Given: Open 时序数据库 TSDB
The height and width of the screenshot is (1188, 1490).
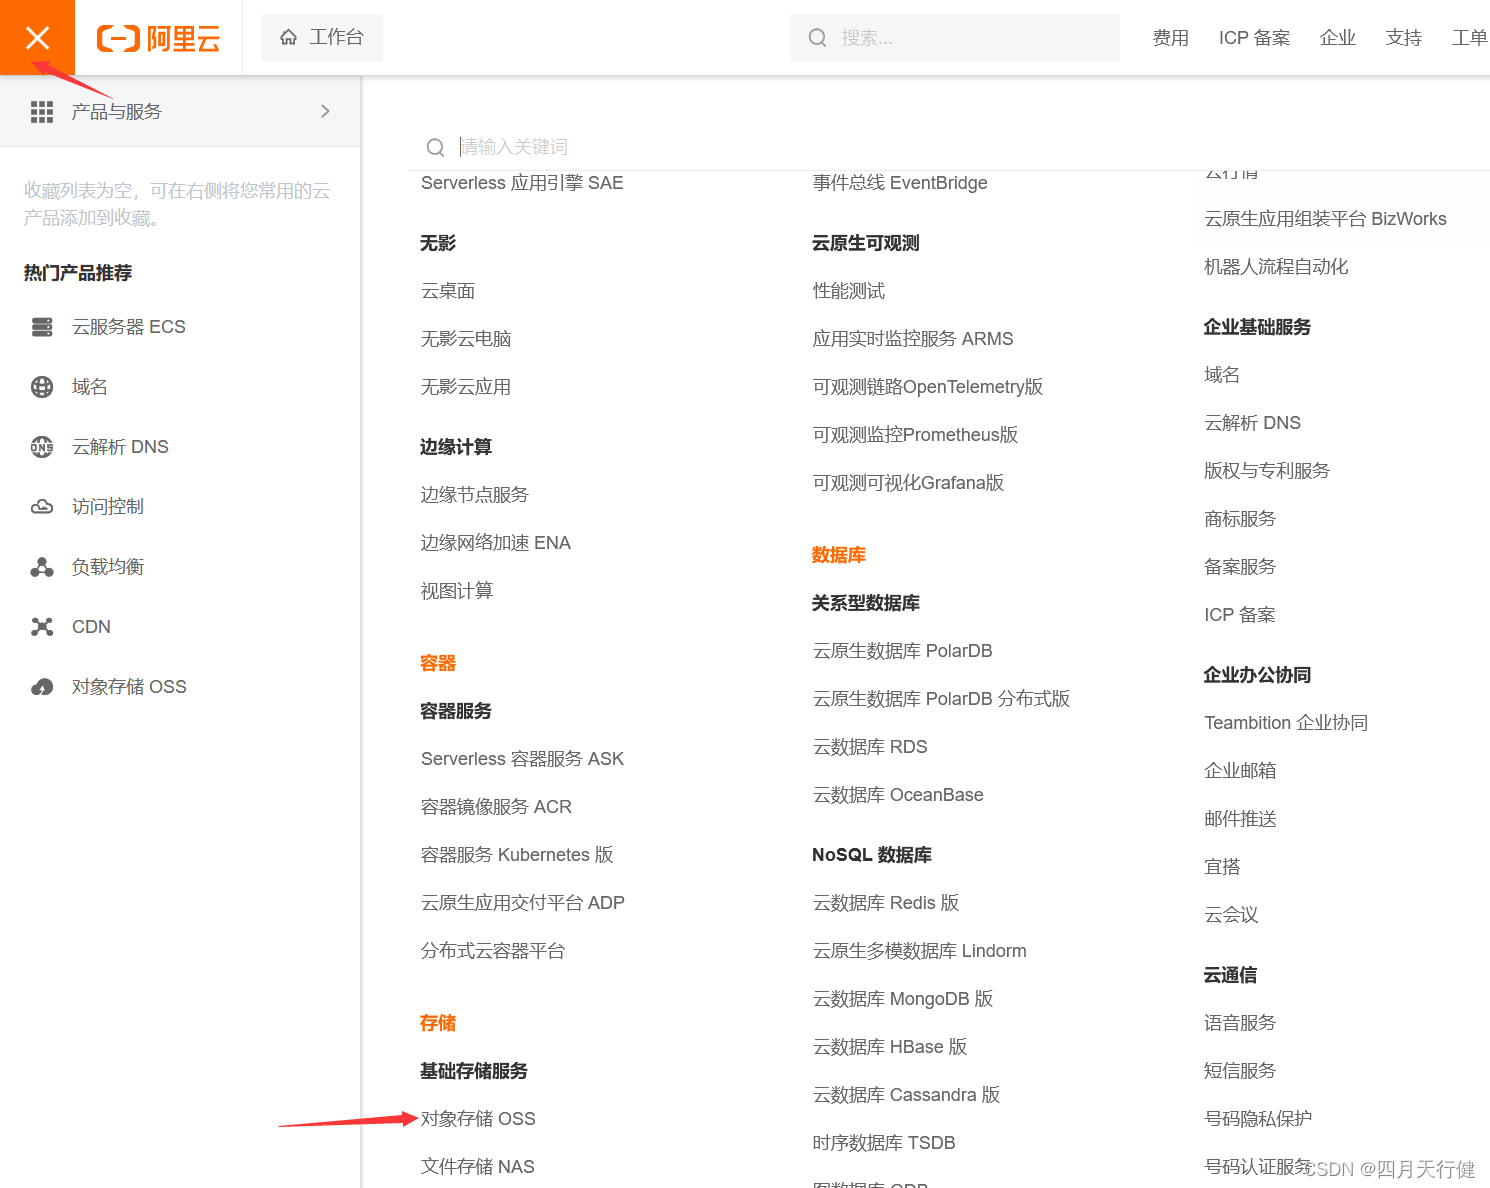Looking at the screenshot, I should pyautogui.click(x=884, y=1143).
